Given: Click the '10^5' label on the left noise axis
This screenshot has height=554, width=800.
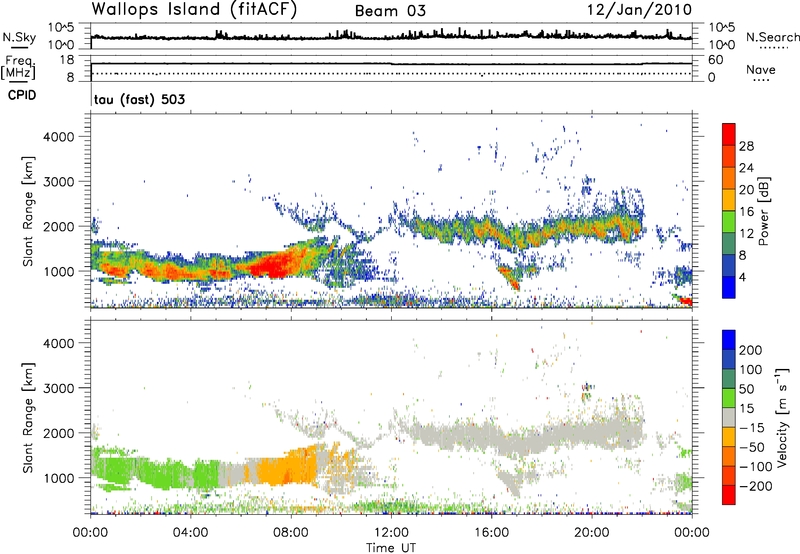Looking at the screenshot, I should click(x=60, y=28).
